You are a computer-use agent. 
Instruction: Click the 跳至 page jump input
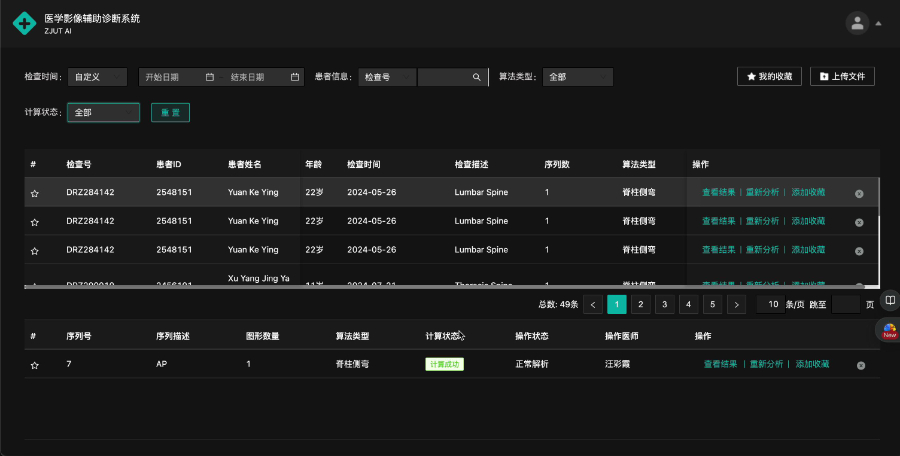(845, 304)
